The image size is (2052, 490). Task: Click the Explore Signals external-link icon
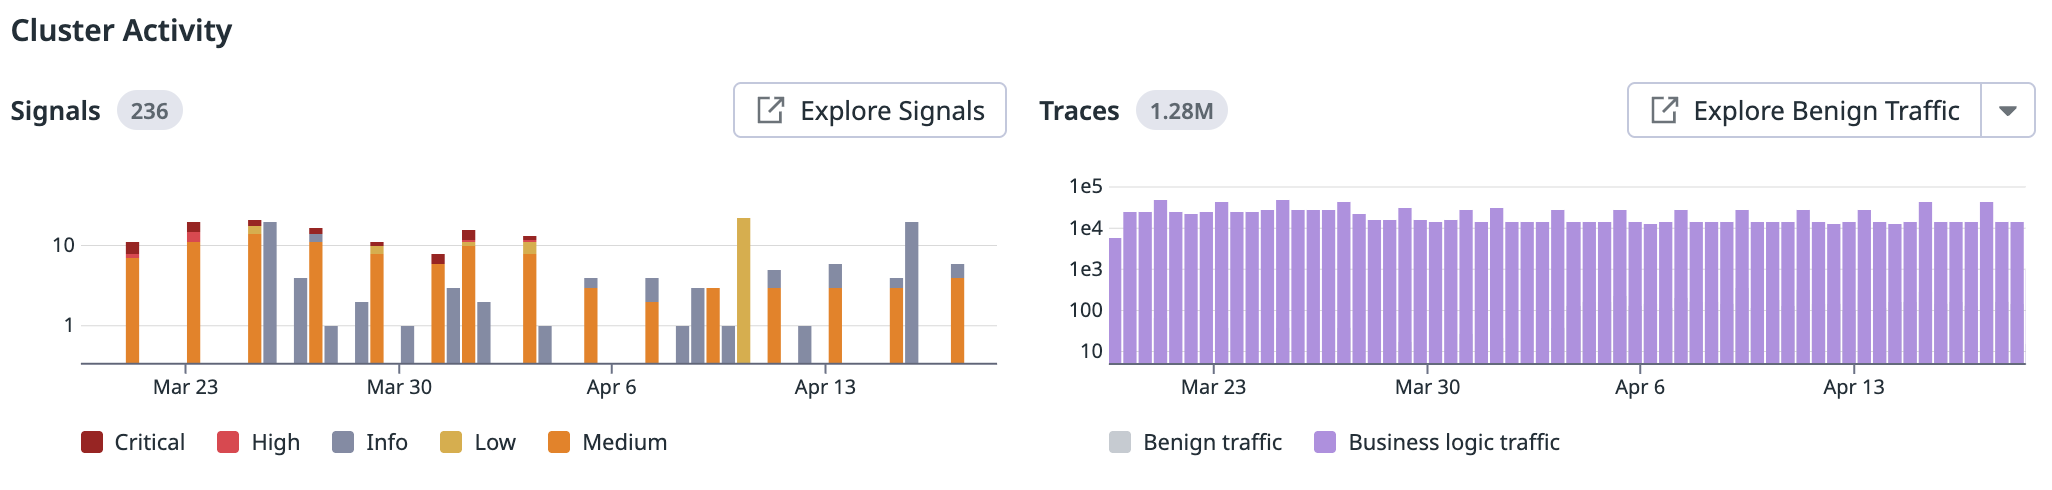(770, 110)
